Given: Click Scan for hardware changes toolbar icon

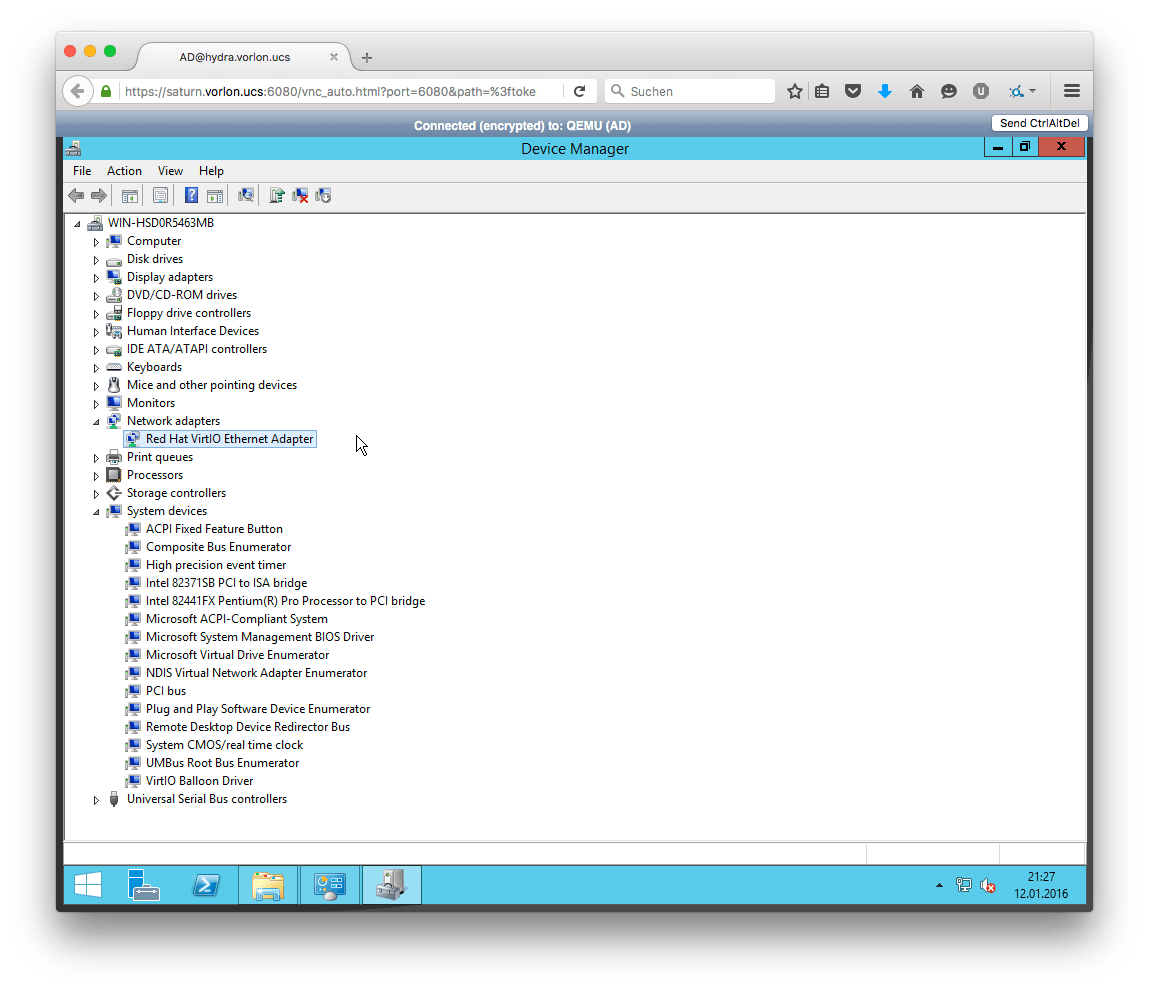Looking at the screenshot, I should point(246,196).
